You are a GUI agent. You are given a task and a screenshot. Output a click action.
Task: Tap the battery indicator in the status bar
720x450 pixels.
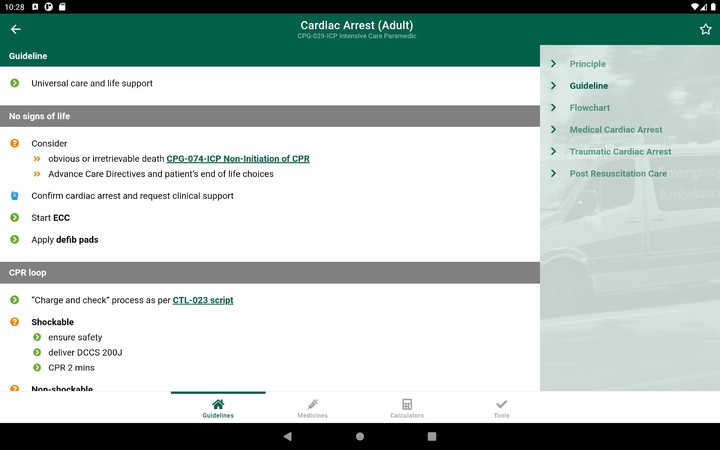[713, 7]
